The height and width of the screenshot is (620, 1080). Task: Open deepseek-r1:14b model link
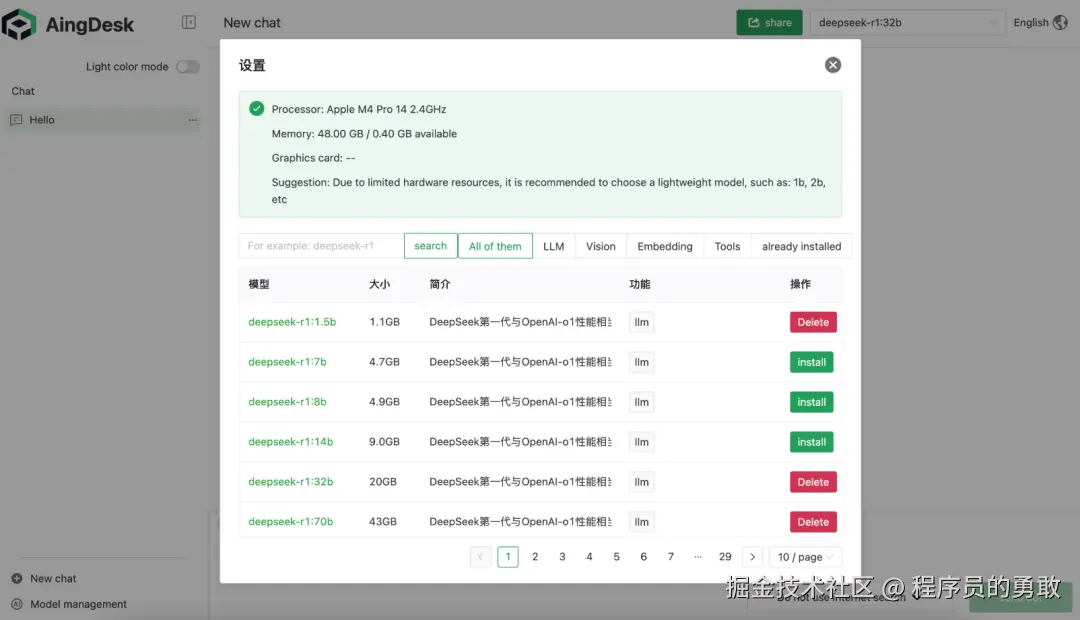point(291,442)
